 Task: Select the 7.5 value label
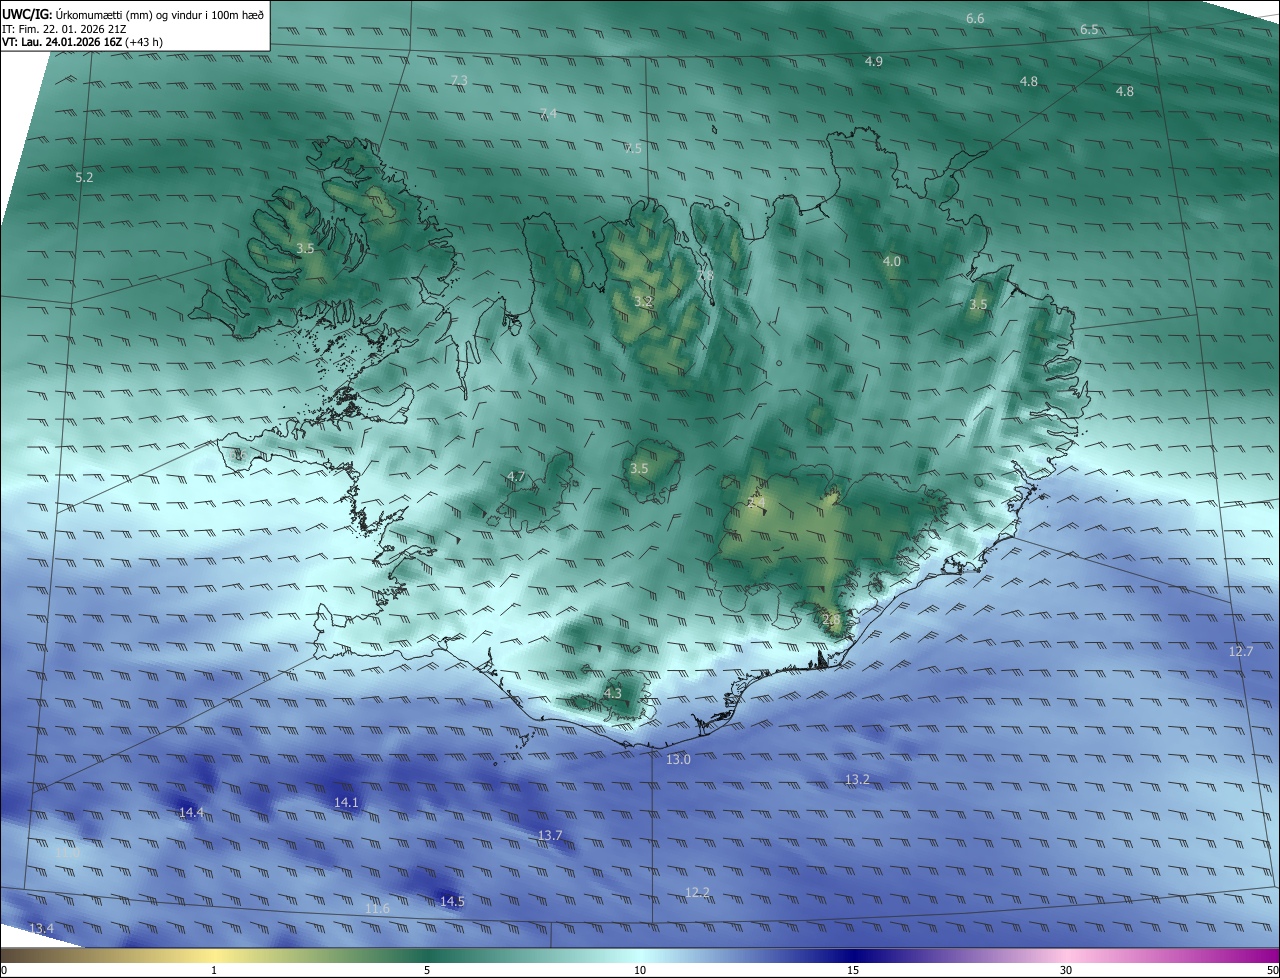coord(633,149)
